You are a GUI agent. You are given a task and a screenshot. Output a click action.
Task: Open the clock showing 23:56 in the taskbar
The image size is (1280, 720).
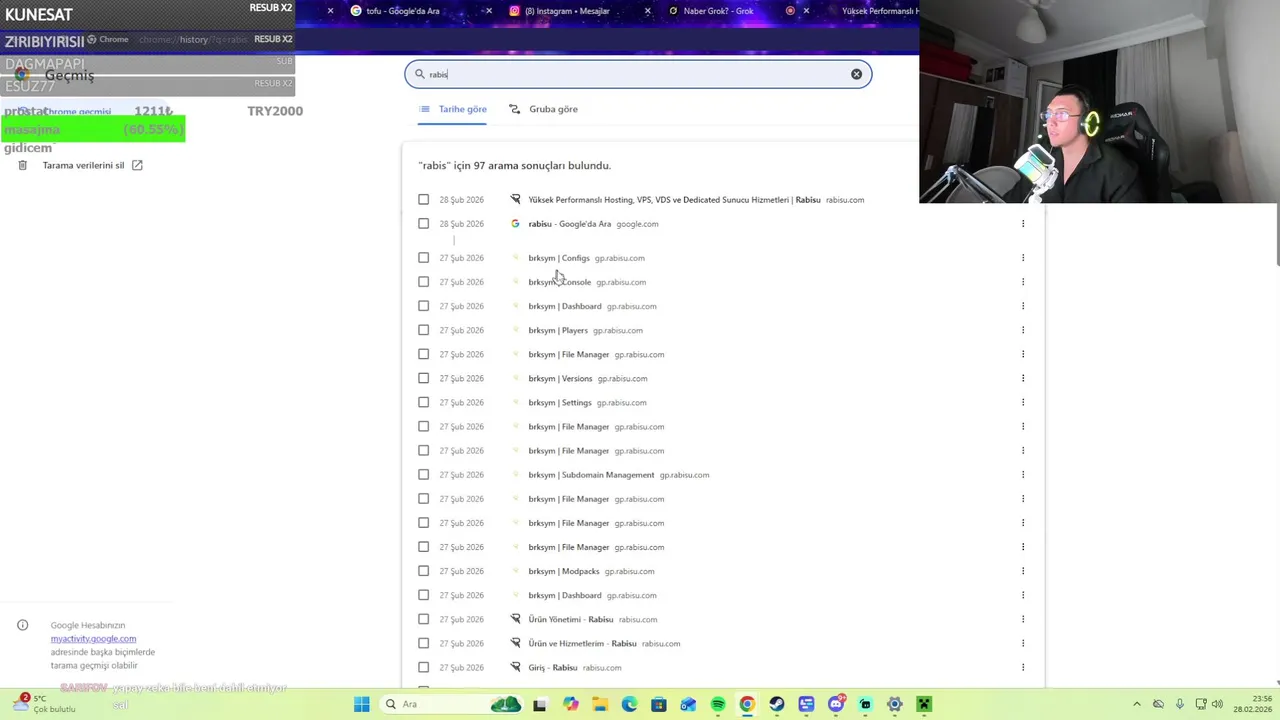pyautogui.click(x=1252, y=704)
